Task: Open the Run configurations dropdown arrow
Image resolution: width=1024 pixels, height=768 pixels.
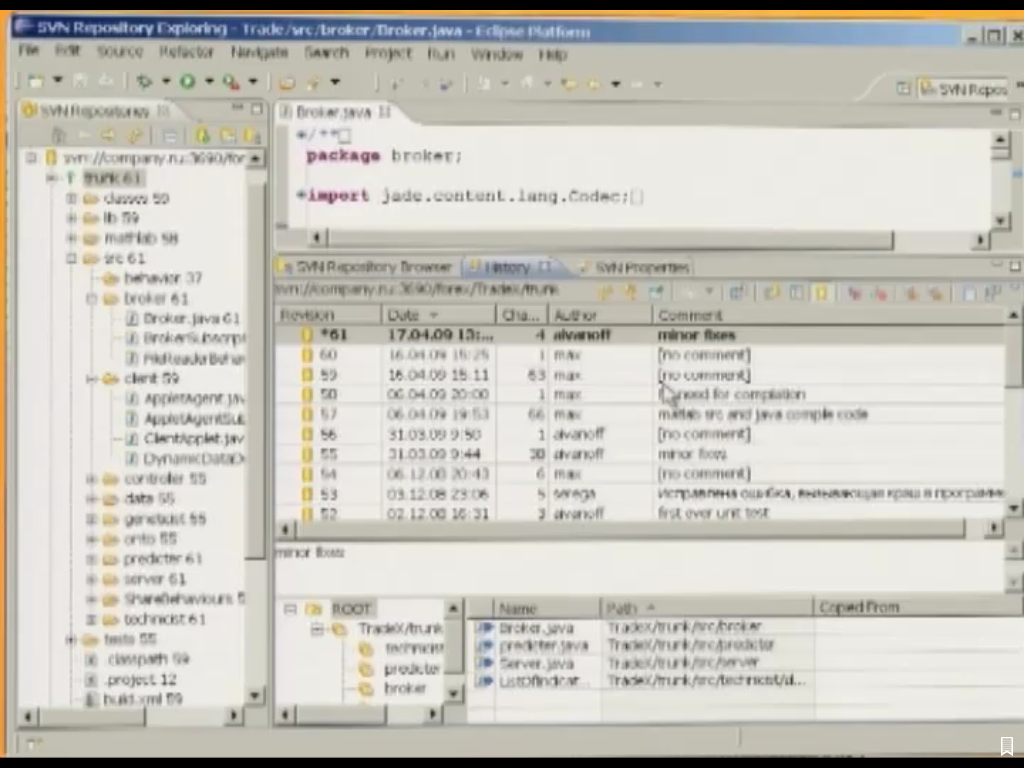Action: 209,82
